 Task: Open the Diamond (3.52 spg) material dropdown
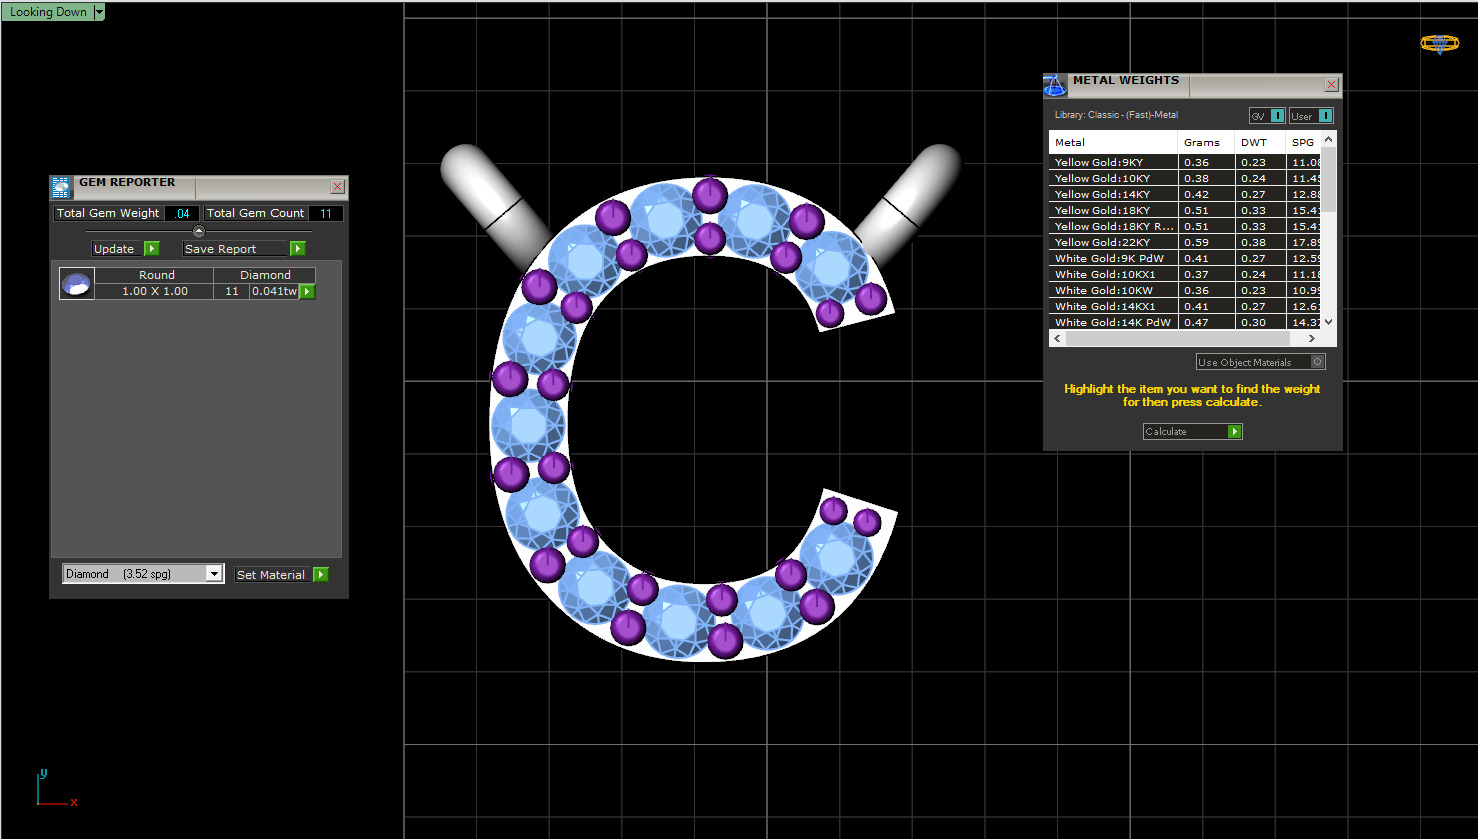tap(143, 574)
